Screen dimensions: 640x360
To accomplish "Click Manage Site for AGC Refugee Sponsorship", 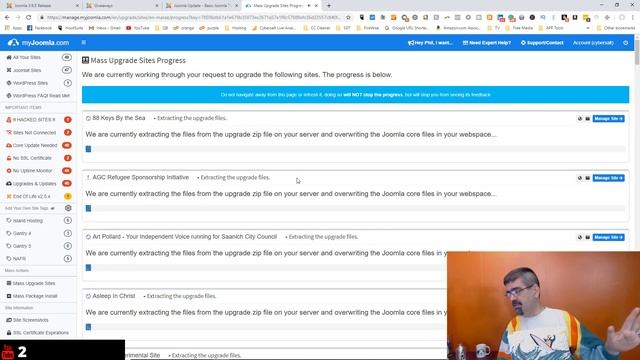I will [608, 178].
